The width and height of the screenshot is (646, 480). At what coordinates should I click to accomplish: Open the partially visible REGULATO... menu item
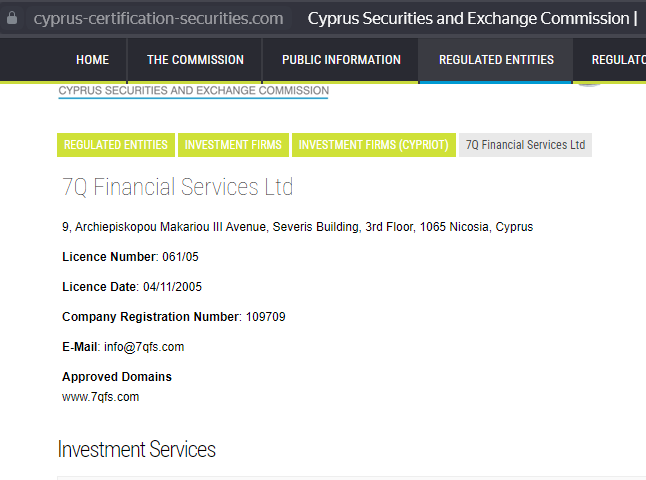click(x=618, y=60)
